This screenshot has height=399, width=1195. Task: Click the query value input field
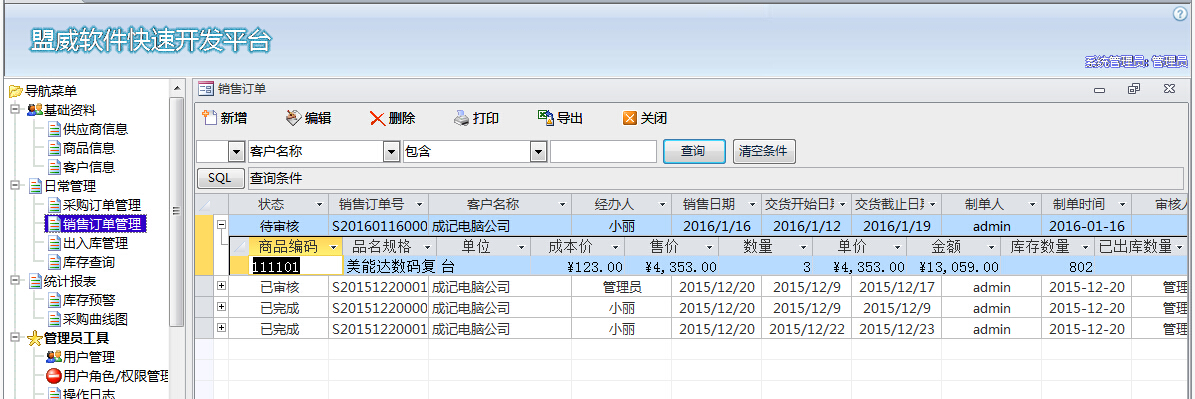603,152
